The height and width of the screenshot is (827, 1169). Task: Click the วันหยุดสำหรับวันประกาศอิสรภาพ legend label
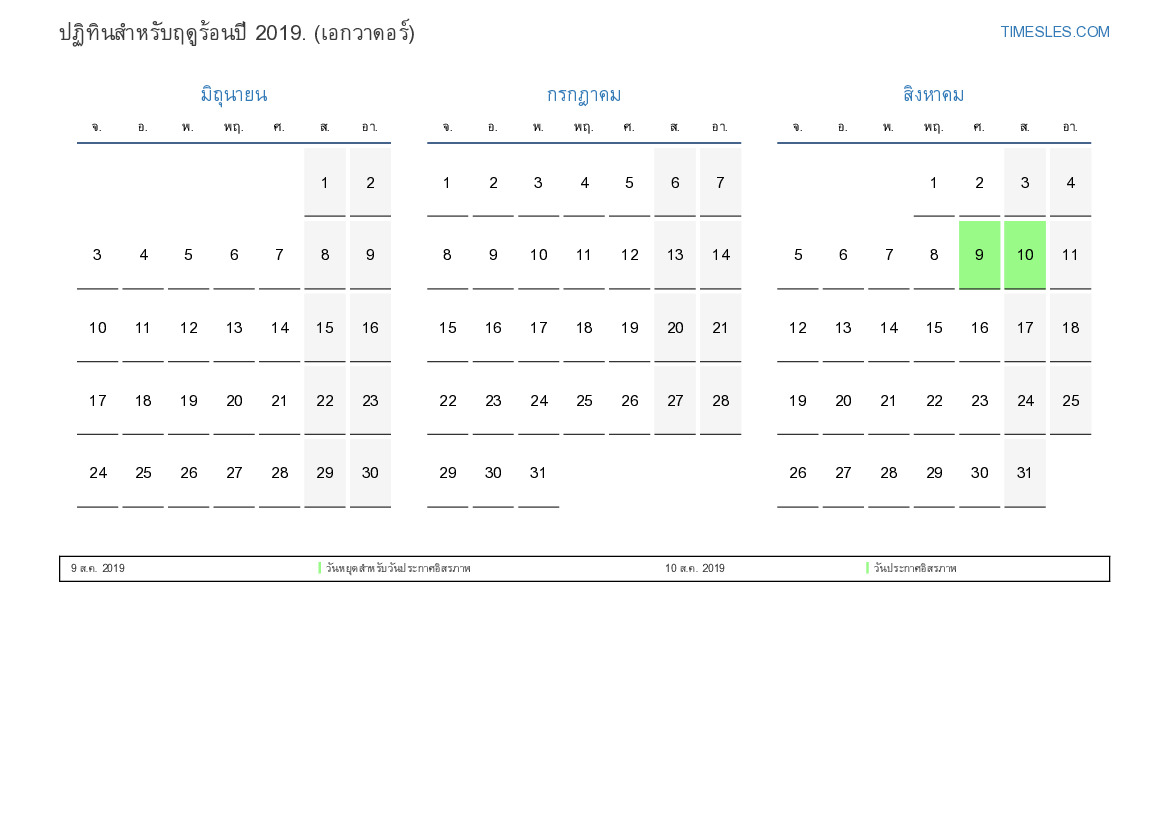(397, 568)
